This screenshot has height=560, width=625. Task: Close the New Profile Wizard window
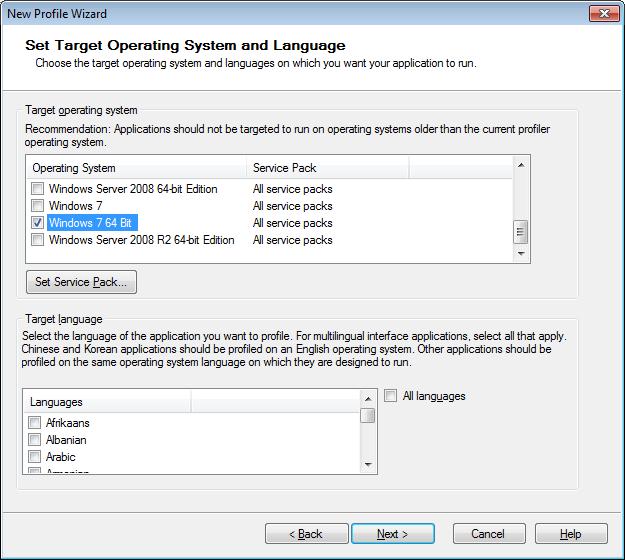pyautogui.click(x=604, y=14)
